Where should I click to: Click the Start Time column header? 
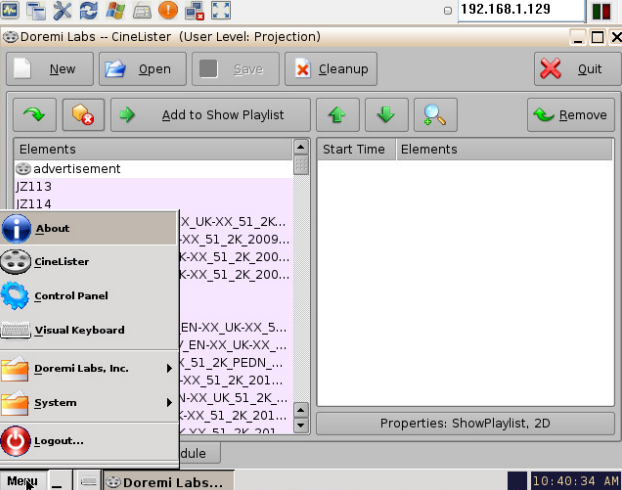[356, 149]
